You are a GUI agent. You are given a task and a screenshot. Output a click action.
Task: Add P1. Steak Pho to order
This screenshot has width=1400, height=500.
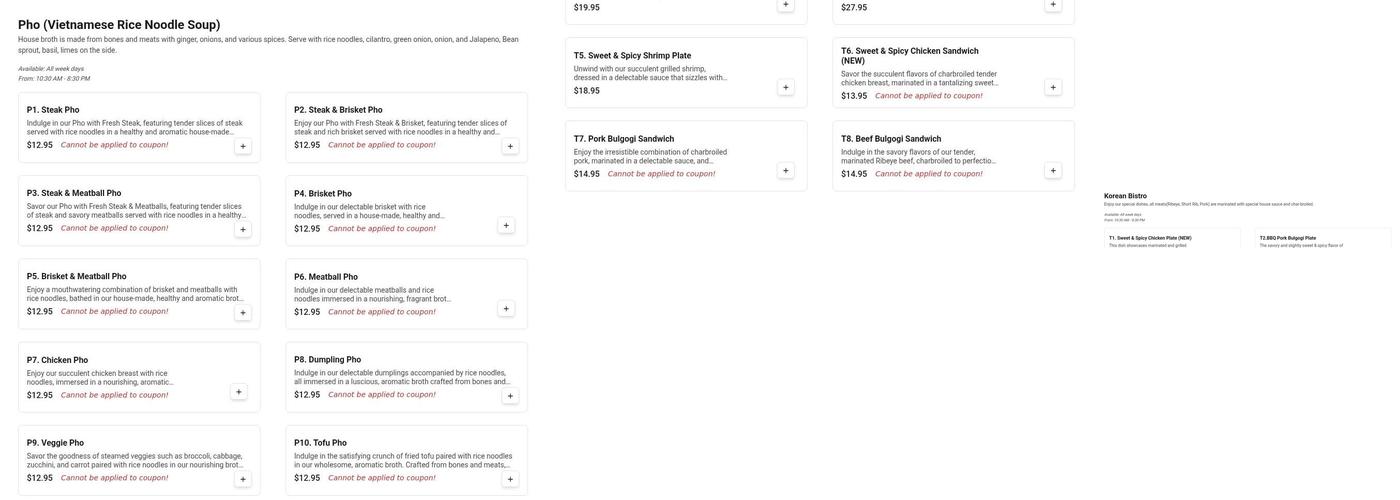point(243,147)
